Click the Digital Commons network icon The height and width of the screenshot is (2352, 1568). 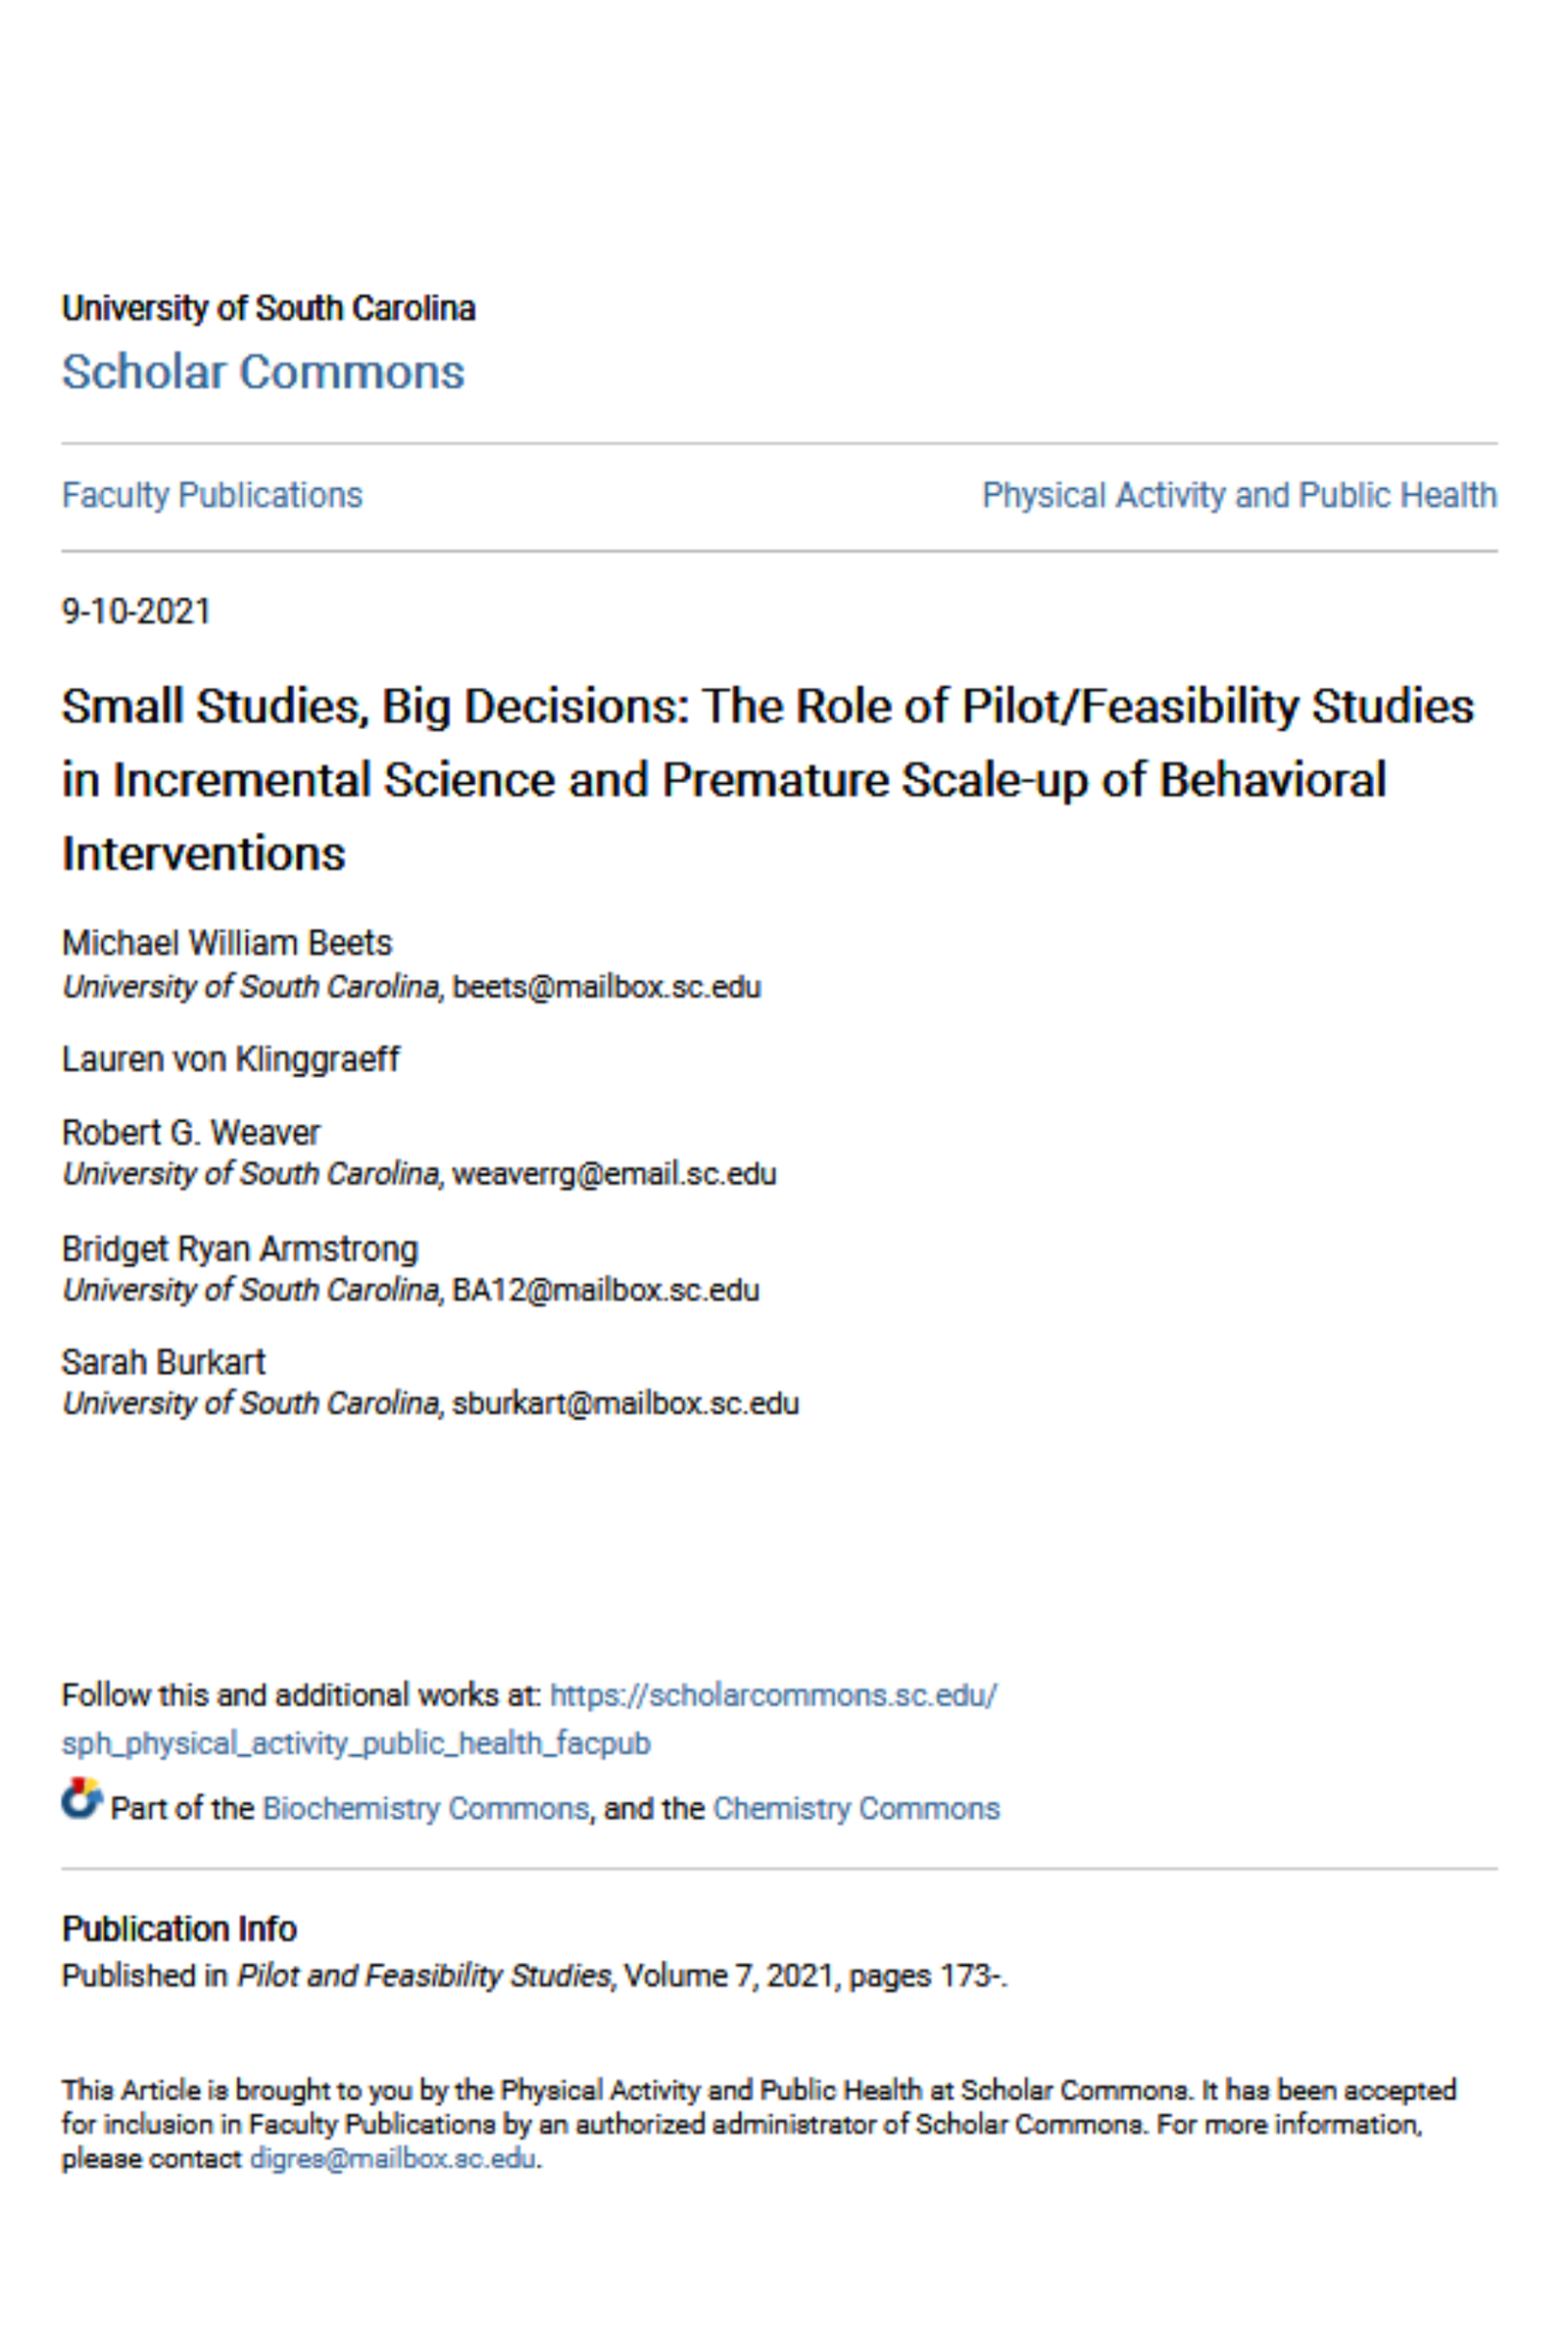pyautogui.click(x=81, y=1800)
